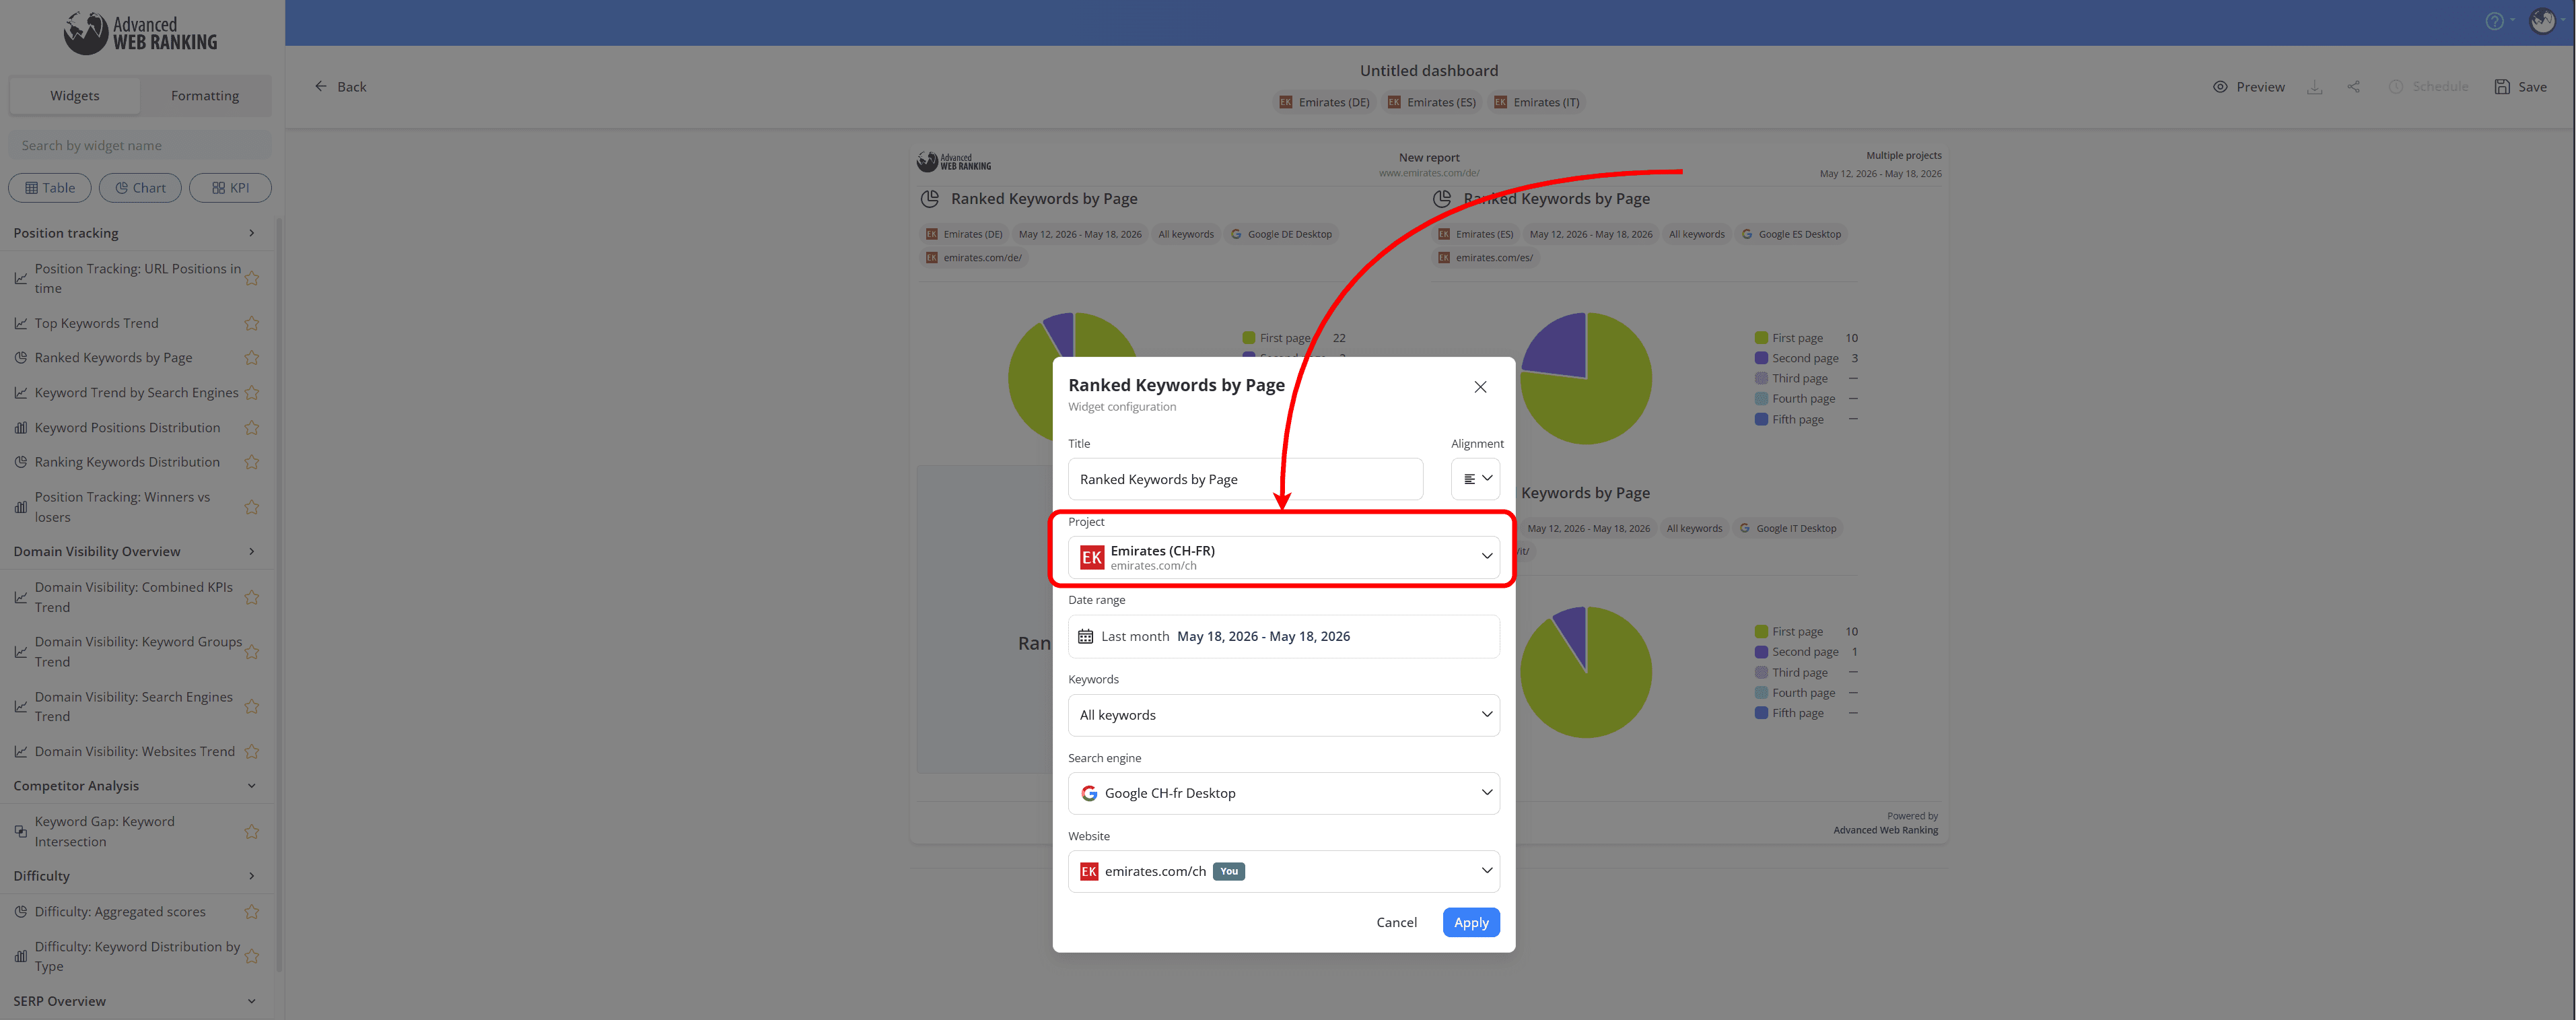The image size is (2576, 1020).
Task: Switch to the Formatting tab
Action: (205, 96)
